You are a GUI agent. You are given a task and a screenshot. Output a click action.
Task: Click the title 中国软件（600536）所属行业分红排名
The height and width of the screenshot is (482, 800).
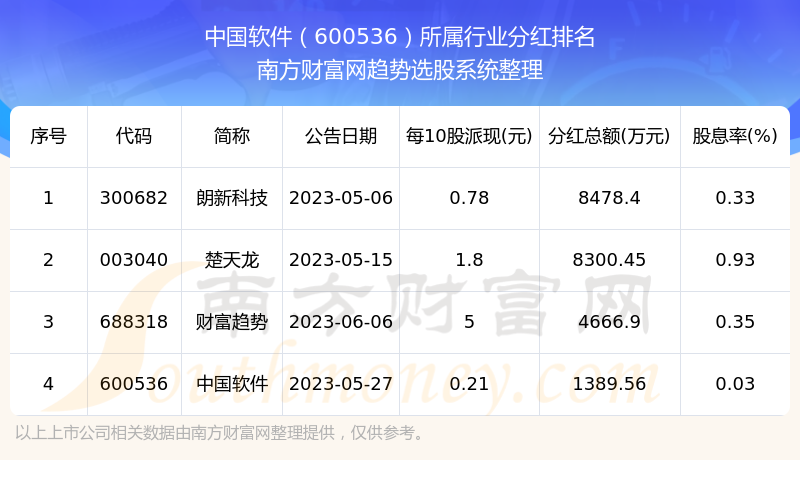pos(400,37)
